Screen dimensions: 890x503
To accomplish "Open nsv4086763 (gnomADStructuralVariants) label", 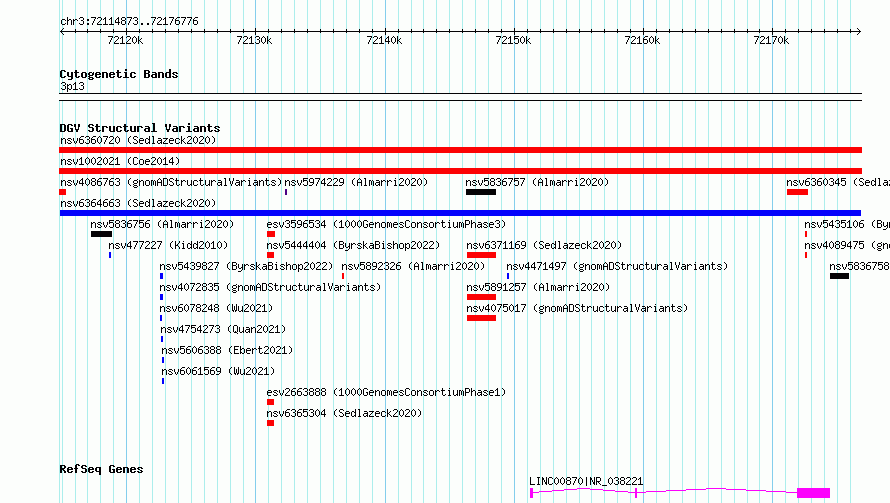I will point(171,182).
